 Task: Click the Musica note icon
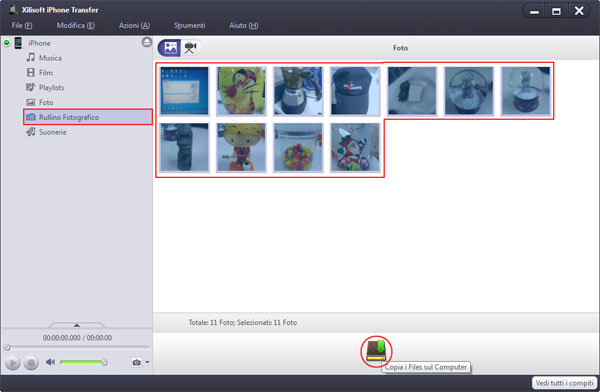coord(31,57)
